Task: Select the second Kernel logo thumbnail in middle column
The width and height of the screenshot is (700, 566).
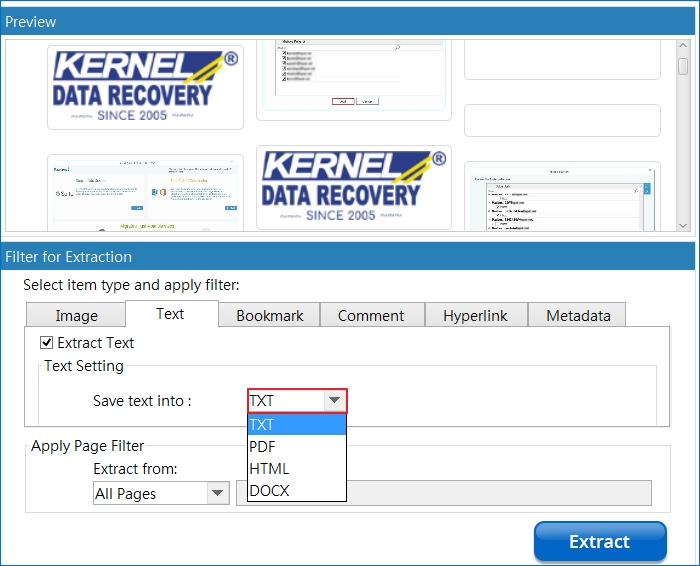Action: [354, 187]
